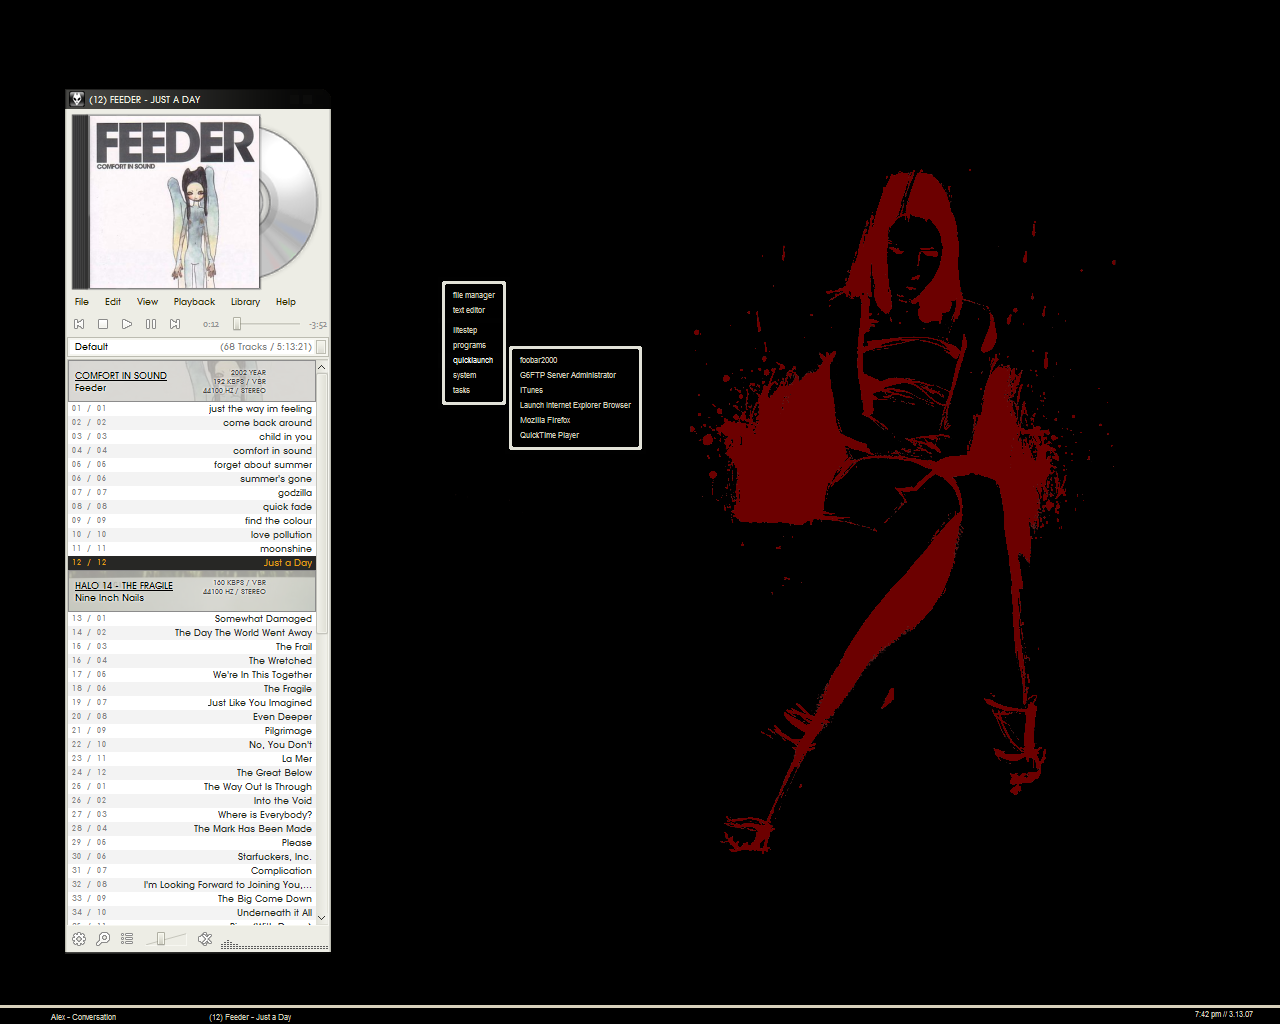Select track 'La Mer'
The image size is (1280, 1024).
click(x=192, y=759)
